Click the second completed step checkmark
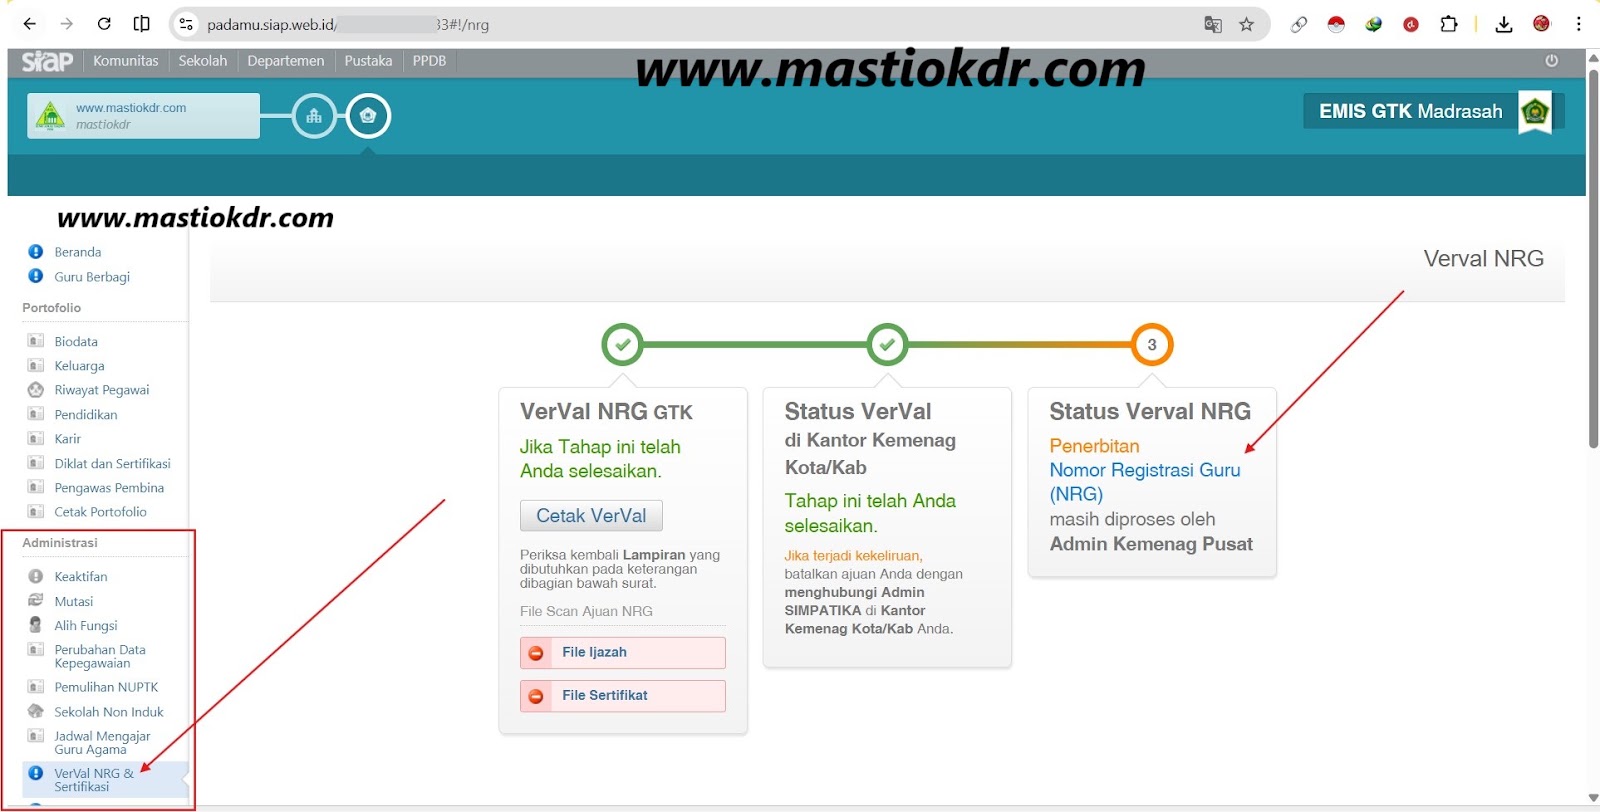Image resolution: width=1600 pixels, height=812 pixels. (887, 345)
